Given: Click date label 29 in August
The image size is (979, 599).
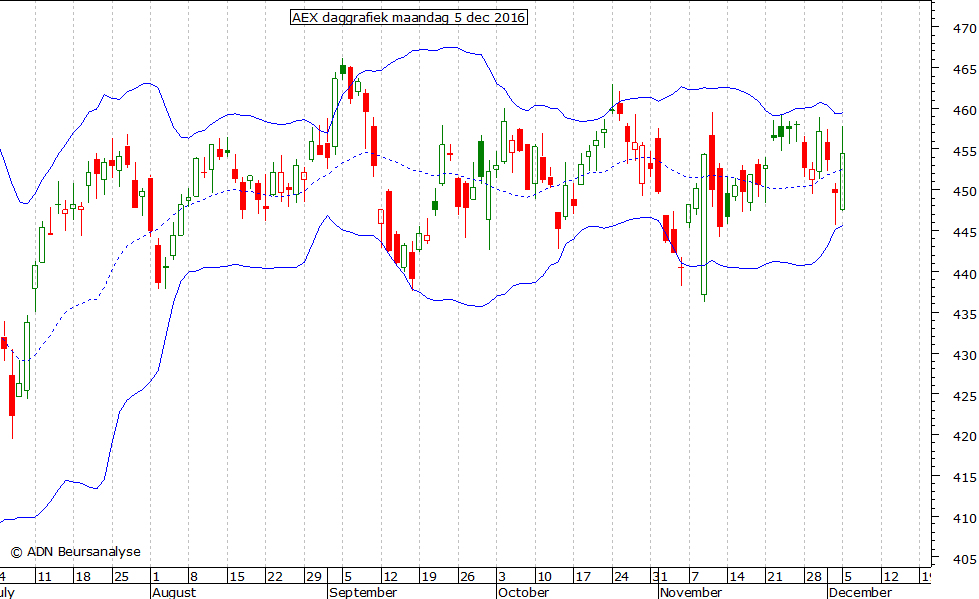Looking at the screenshot, I should click(314, 577).
